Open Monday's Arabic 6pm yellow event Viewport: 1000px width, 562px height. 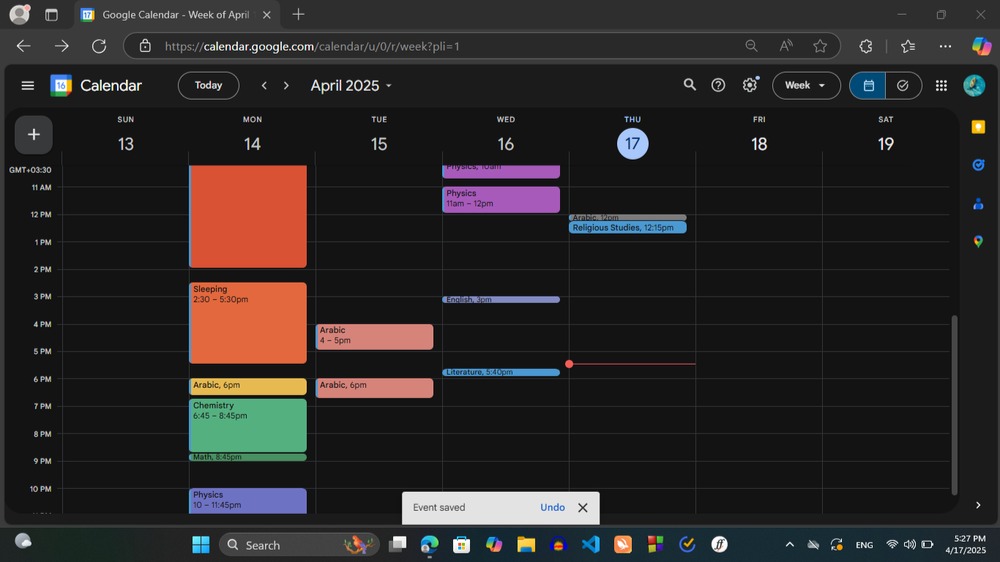pyautogui.click(x=248, y=386)
